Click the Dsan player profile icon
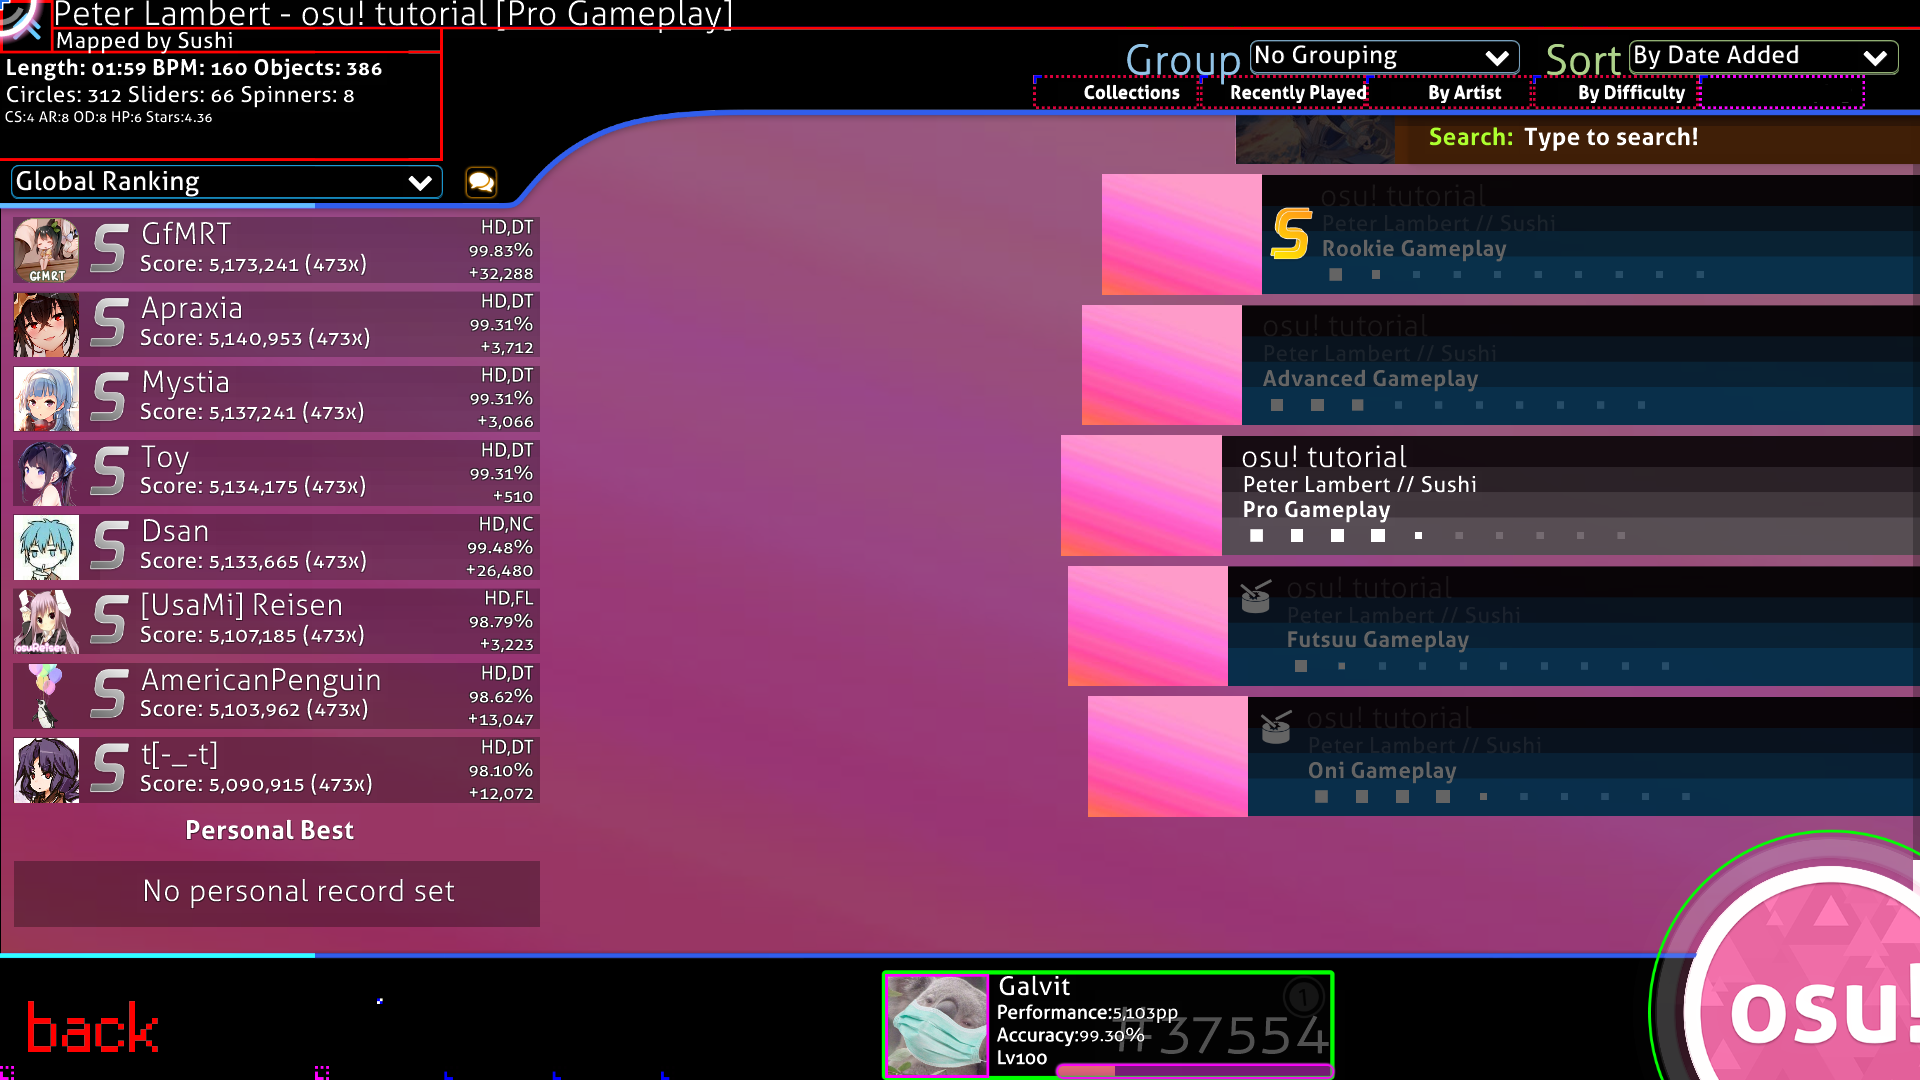Image resolution: width=1920 pixels, height=1080 pixels. (46, 545)
